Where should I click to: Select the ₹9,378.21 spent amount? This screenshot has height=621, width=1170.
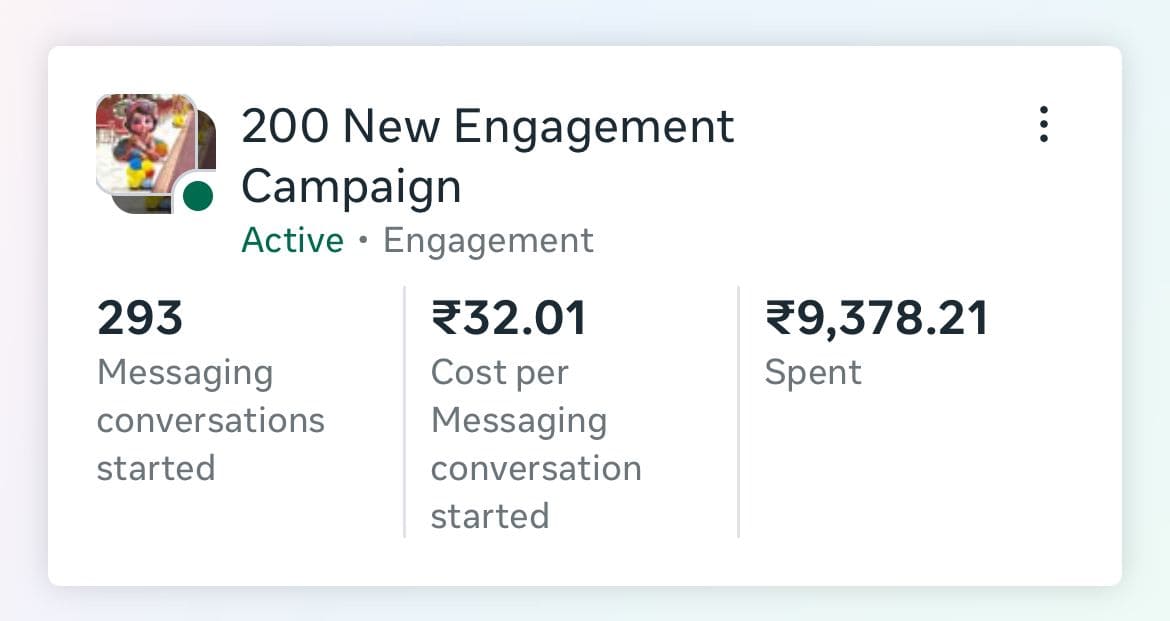tap(876, 319)
